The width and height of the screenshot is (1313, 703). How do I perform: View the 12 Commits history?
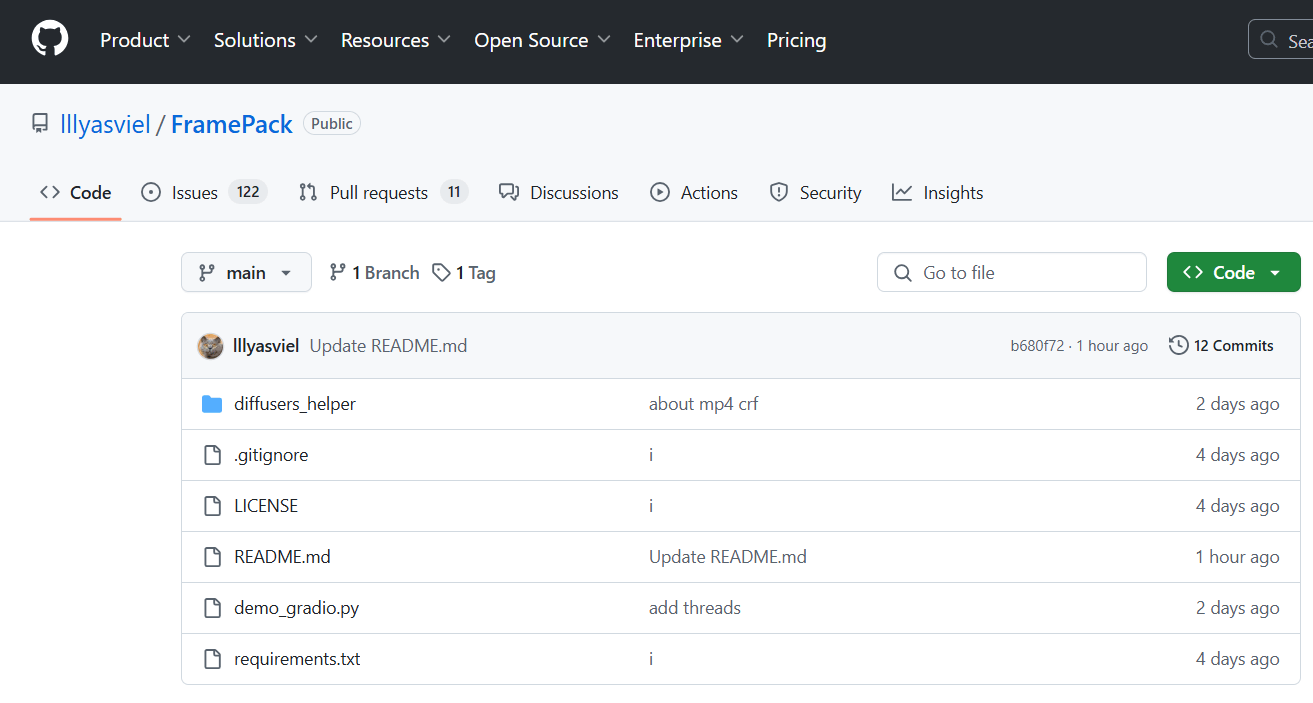click(x=1222, y=346)
